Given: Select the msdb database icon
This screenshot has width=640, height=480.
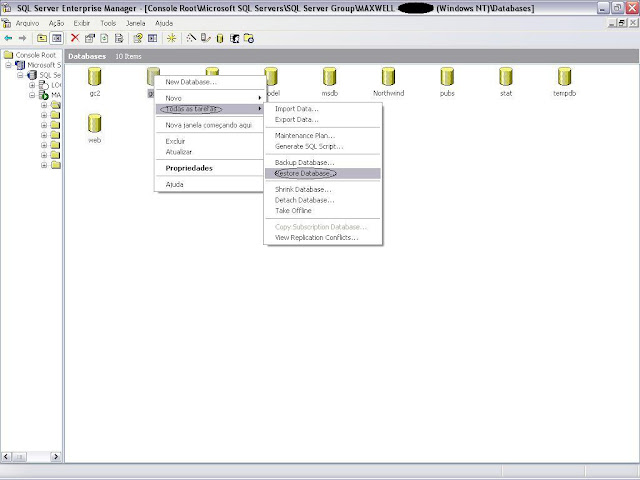Looking at the screenshot, I should 329,77.
